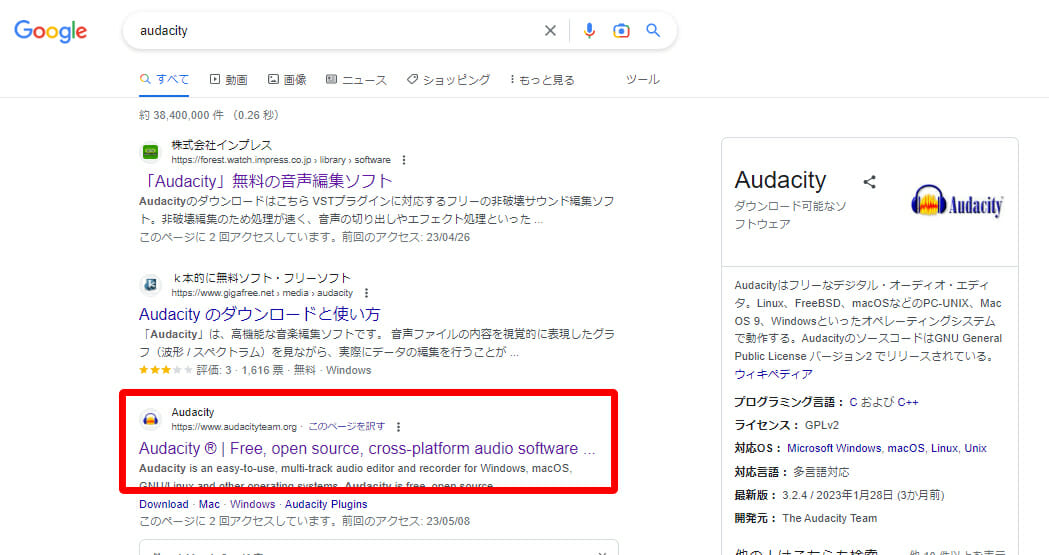Open options menu for forest.watch.impress result

403,160
